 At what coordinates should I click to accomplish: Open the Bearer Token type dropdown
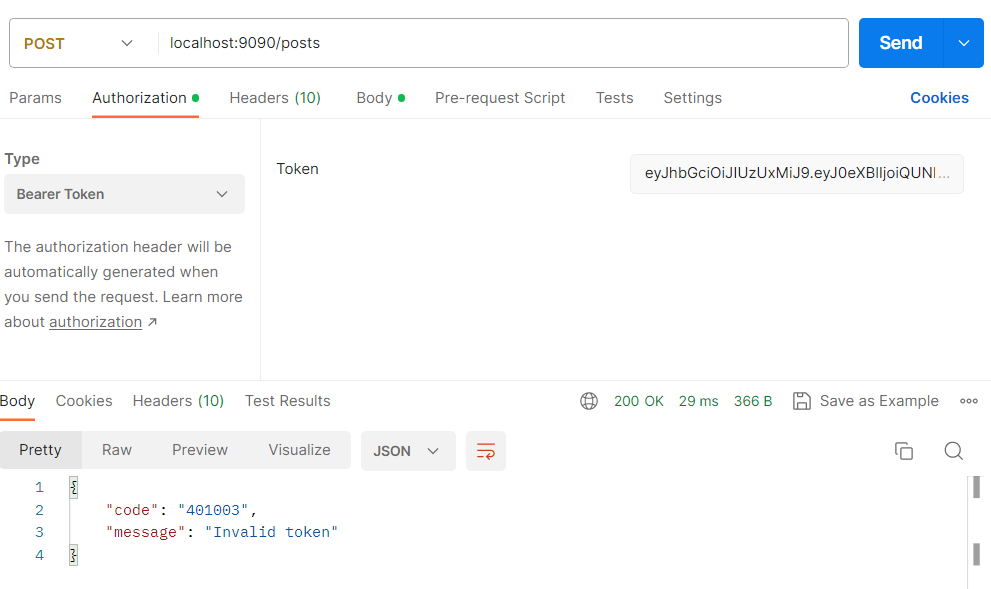124,194
